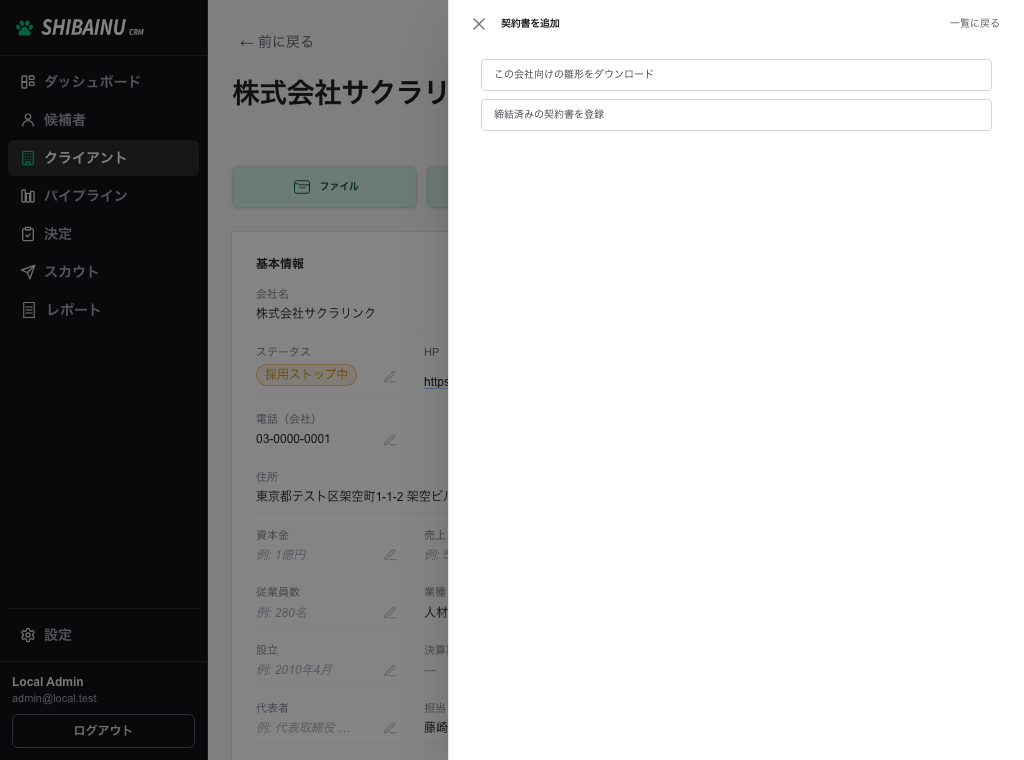This screenshot has height=760, width=1024.
Task: Edit 代表者 with pencil icon
Action: (x=390, y=728)
